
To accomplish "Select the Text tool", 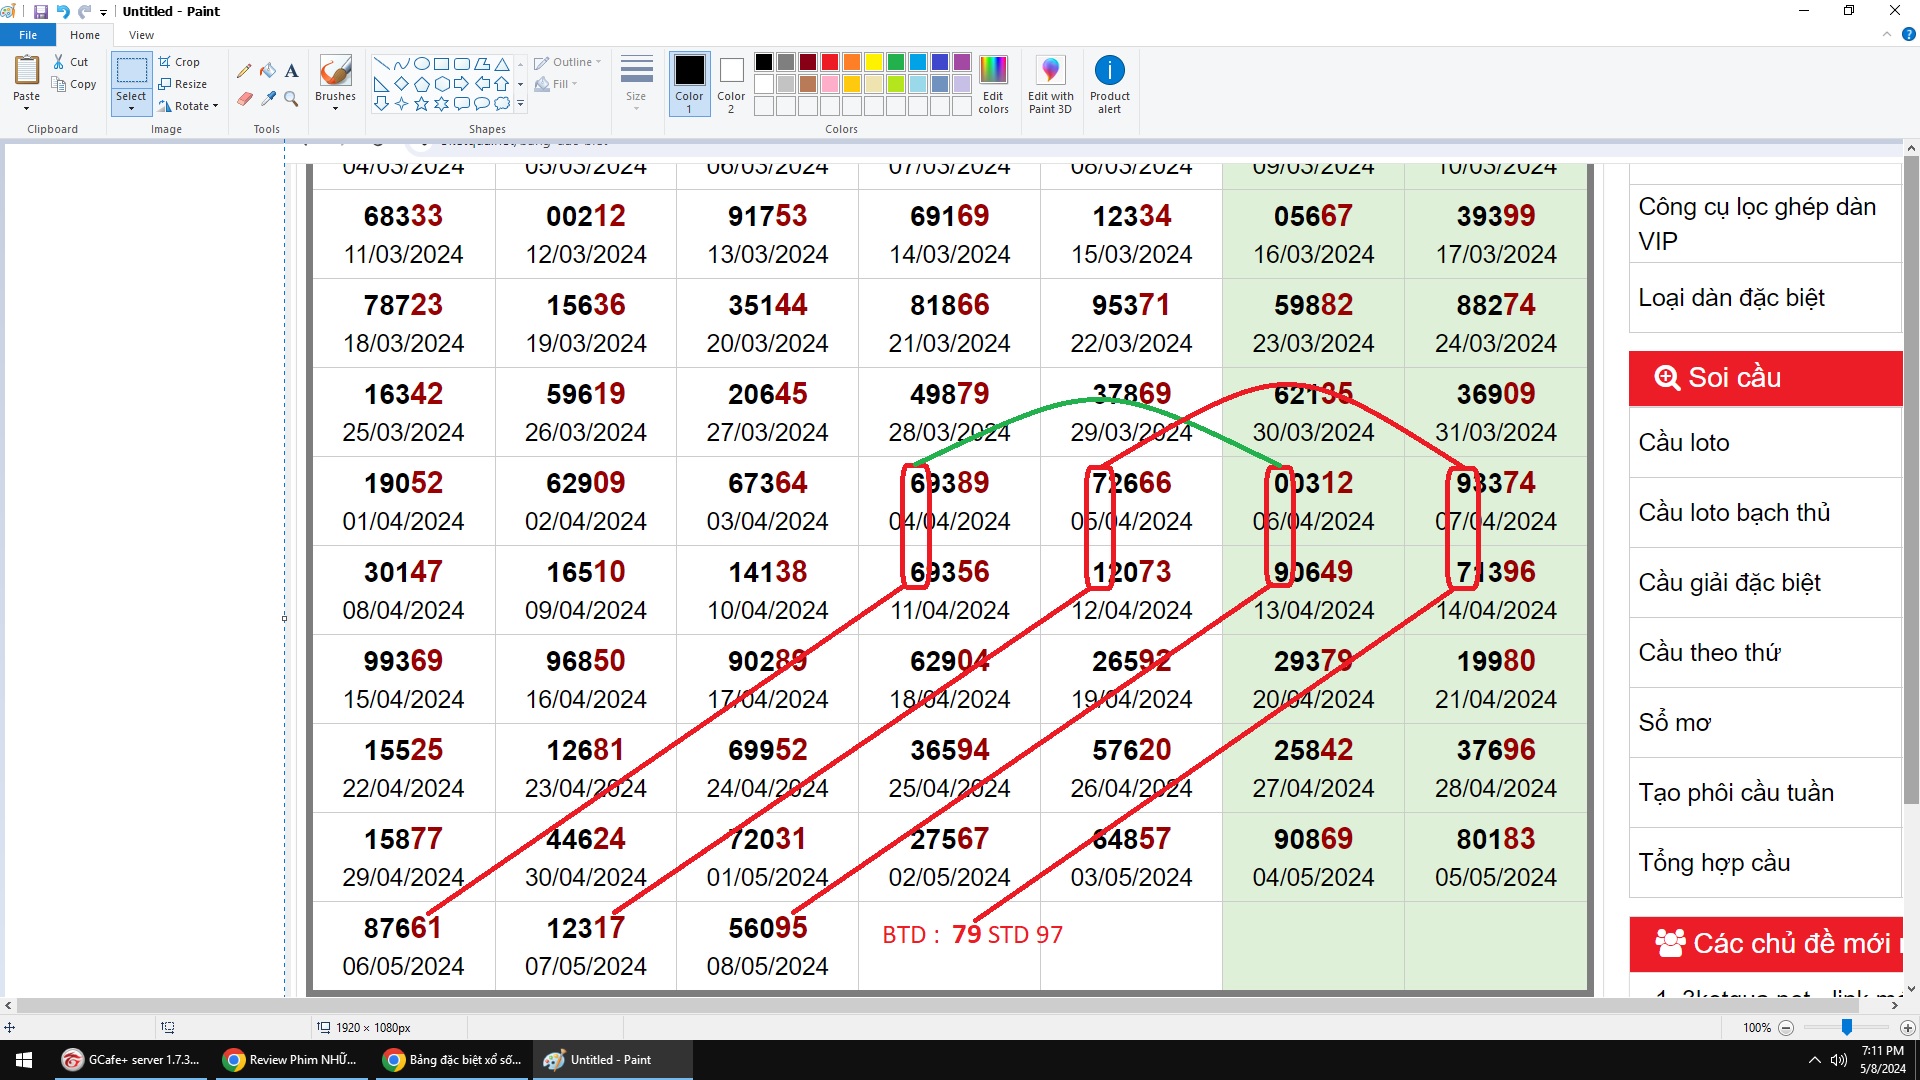I will click(x=291, y=71).
